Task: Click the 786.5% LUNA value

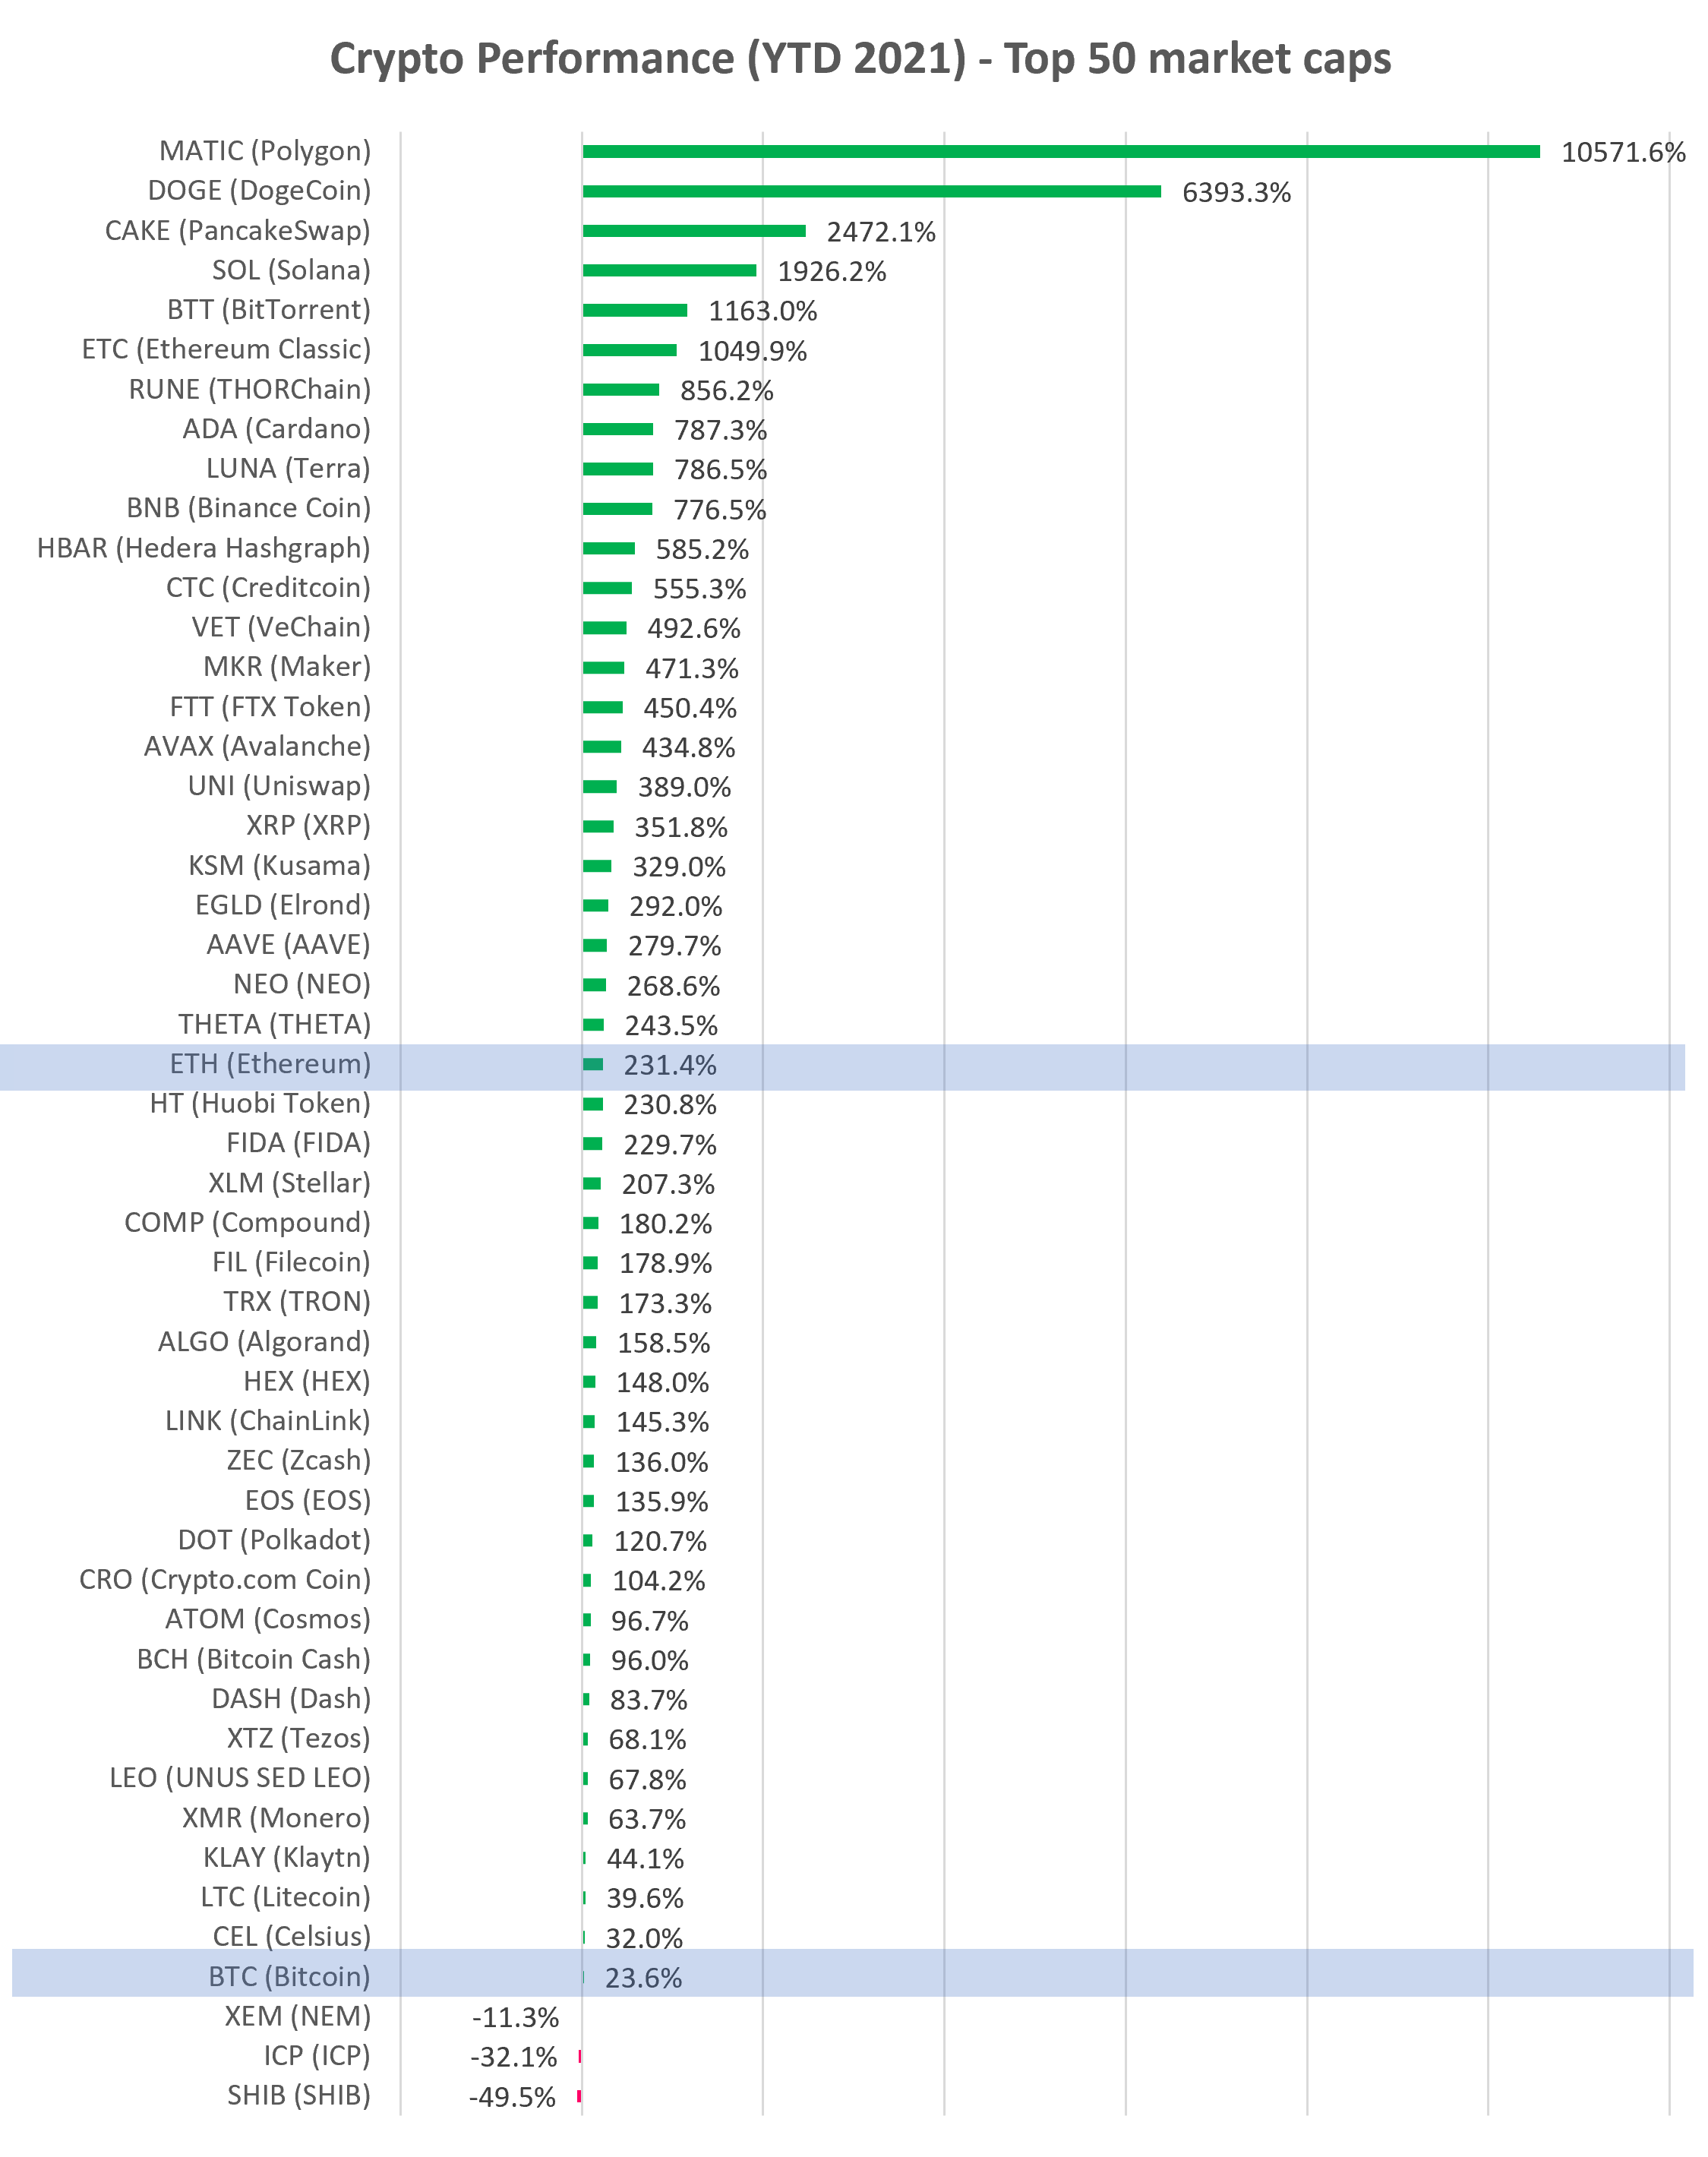Action: click(x=720, y=469)
